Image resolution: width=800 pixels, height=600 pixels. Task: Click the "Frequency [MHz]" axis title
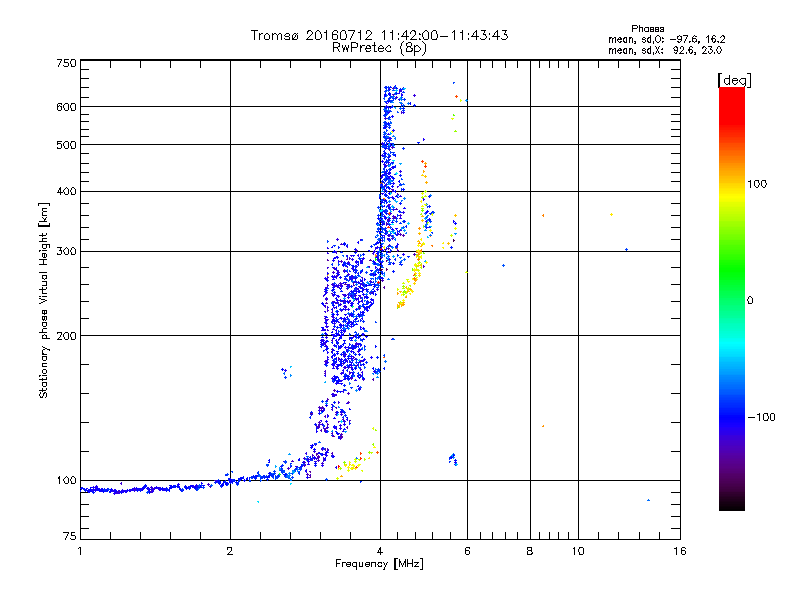[379, 564]
